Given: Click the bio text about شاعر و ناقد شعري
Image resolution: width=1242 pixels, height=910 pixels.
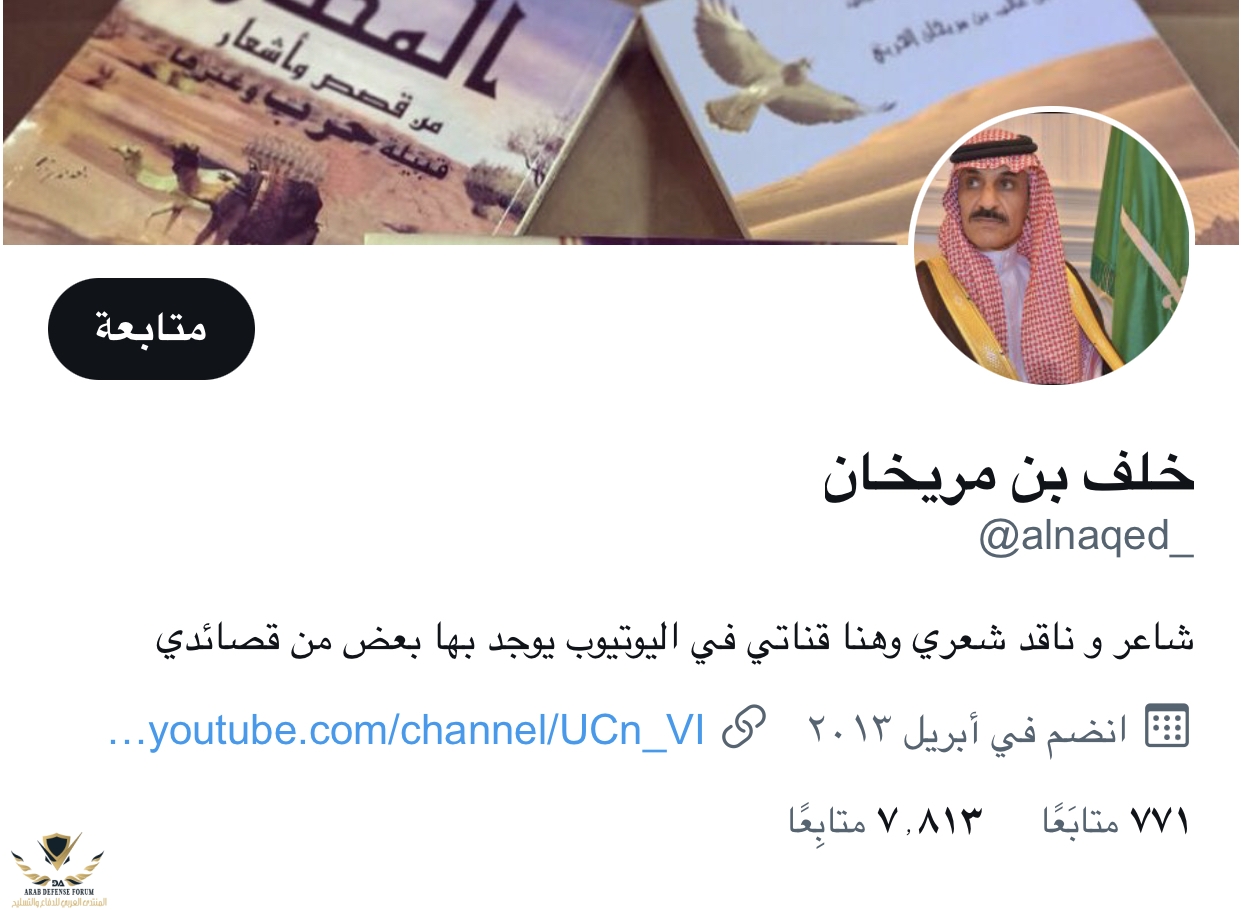Looking at the screenshot, I should click(x=675, y=639).
